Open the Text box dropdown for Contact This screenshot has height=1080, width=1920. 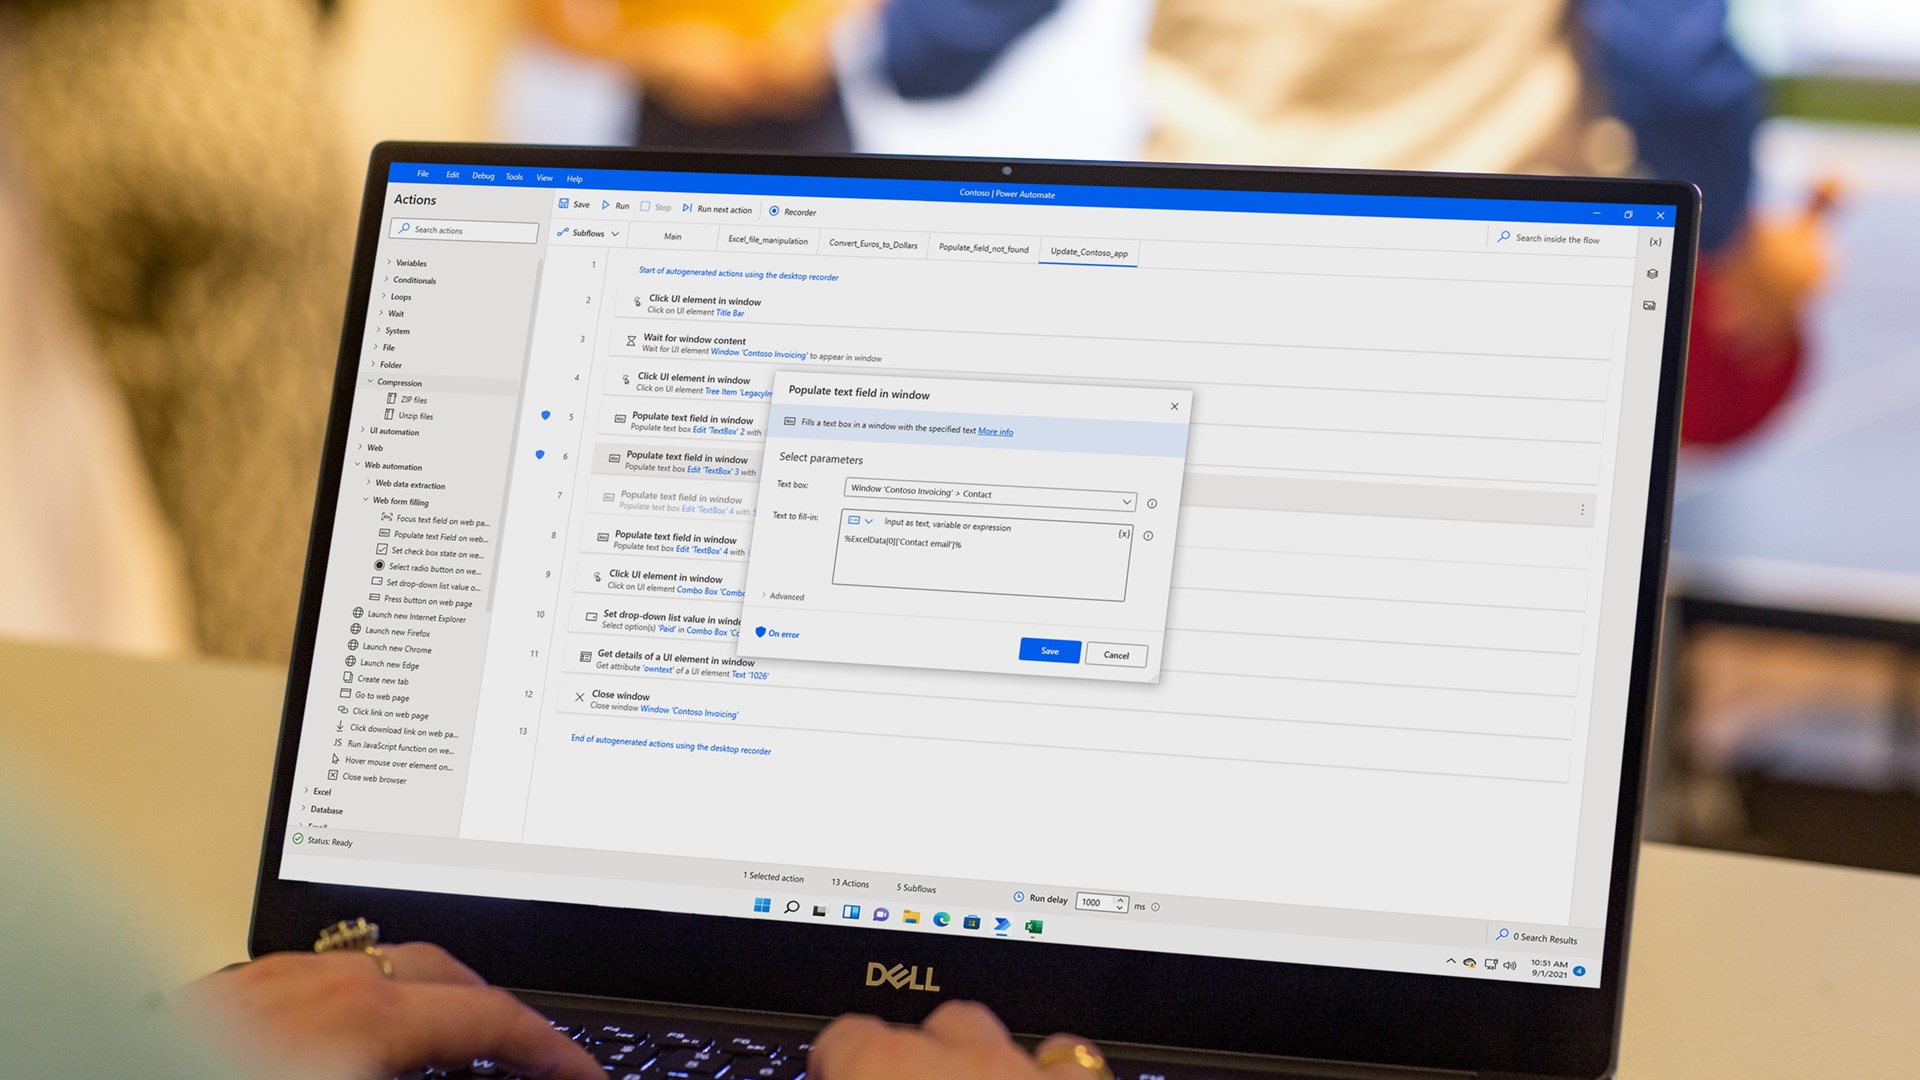1126,501
